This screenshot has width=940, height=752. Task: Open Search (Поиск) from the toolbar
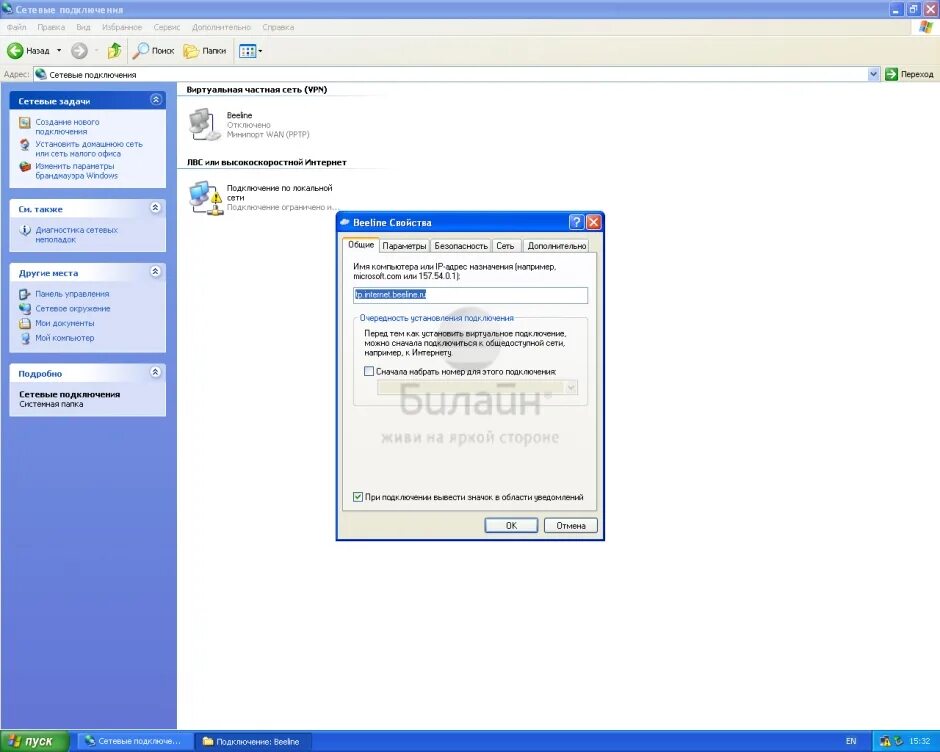(153, 51)
